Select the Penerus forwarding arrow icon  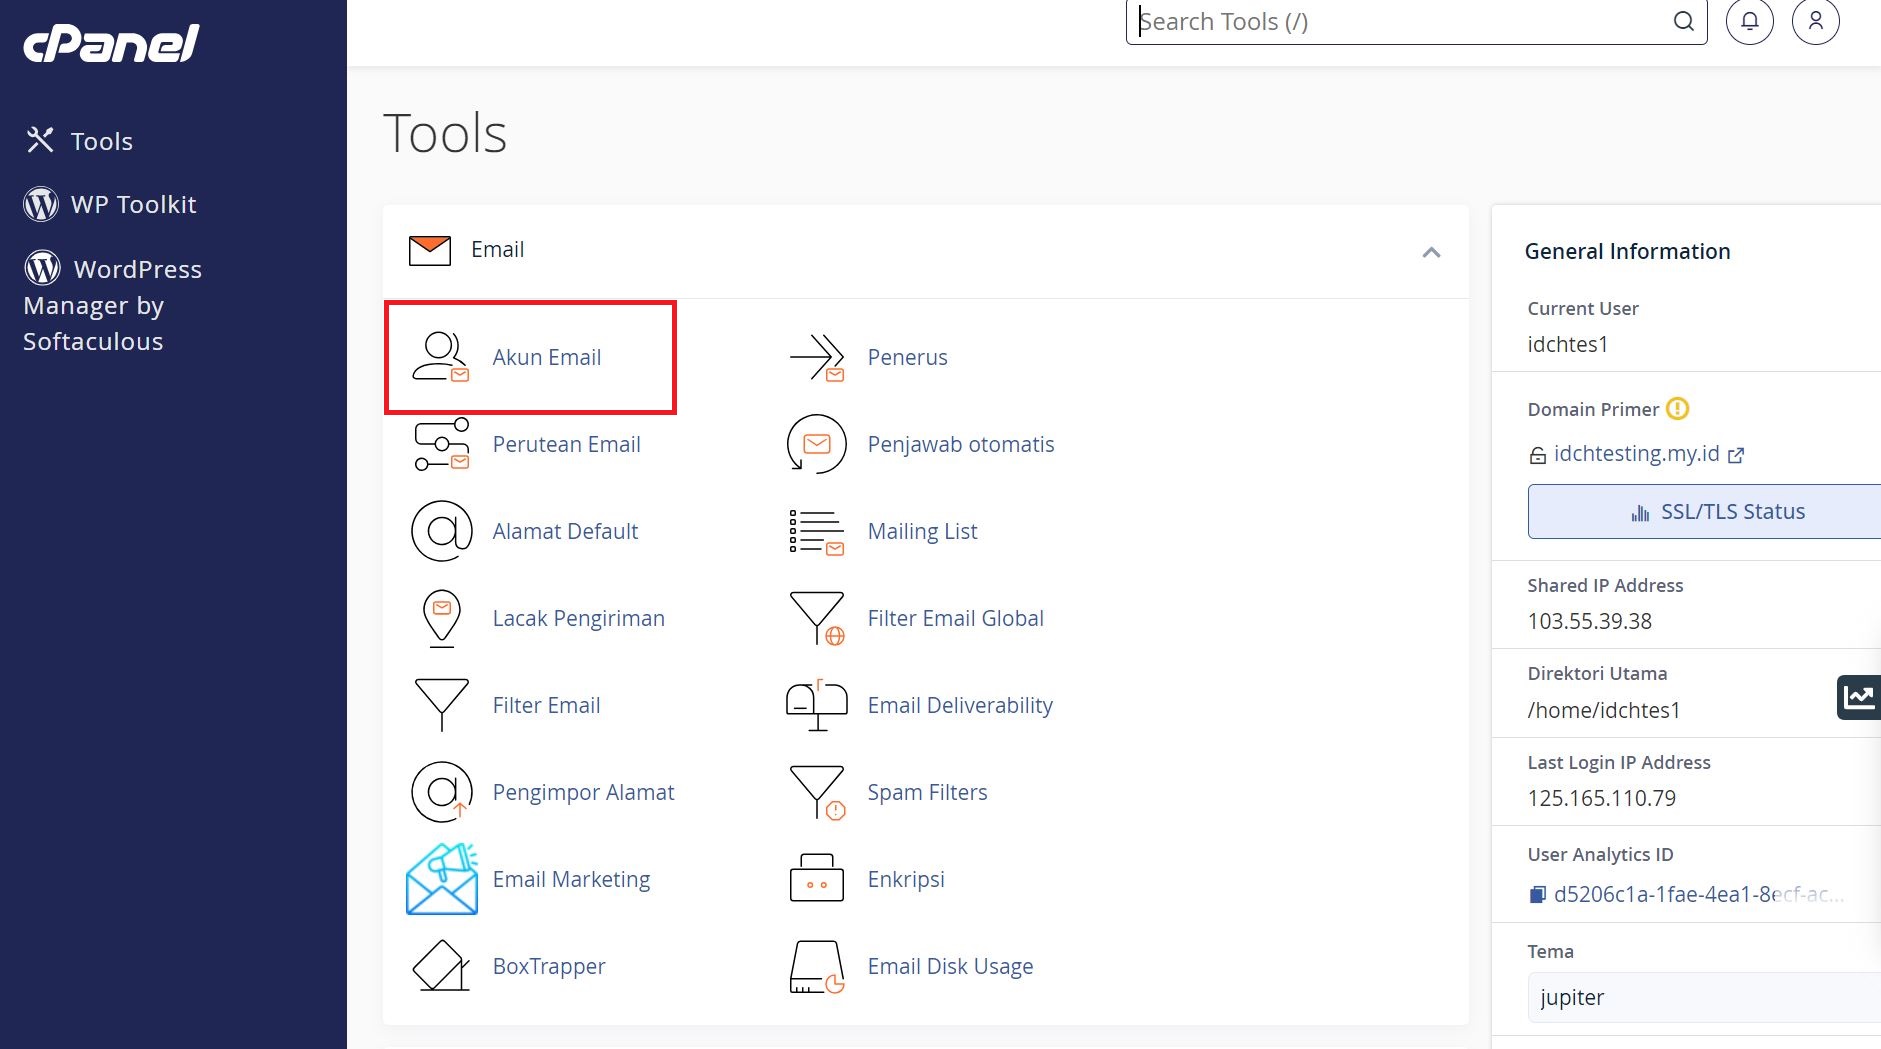(x=817, y=357)
